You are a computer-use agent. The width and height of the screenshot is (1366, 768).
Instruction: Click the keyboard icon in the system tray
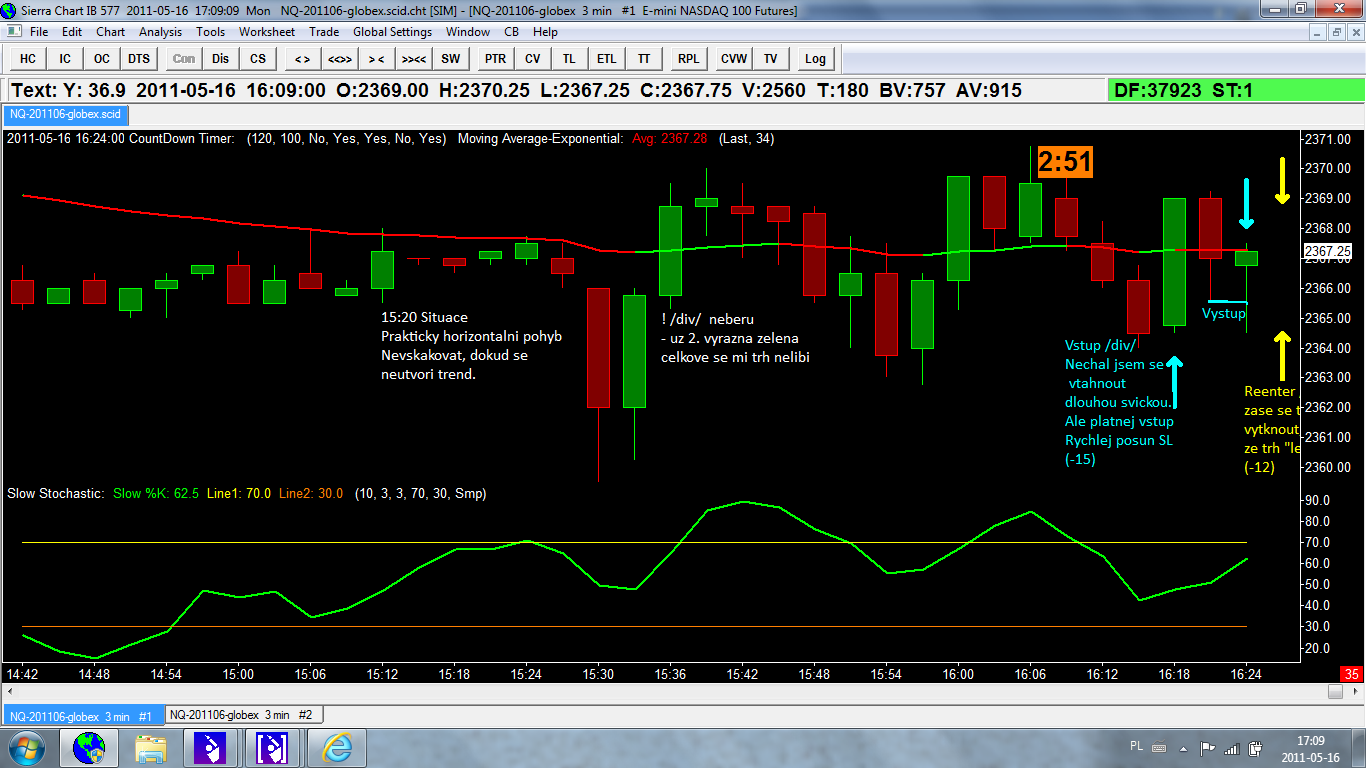tap(1158, 747)
